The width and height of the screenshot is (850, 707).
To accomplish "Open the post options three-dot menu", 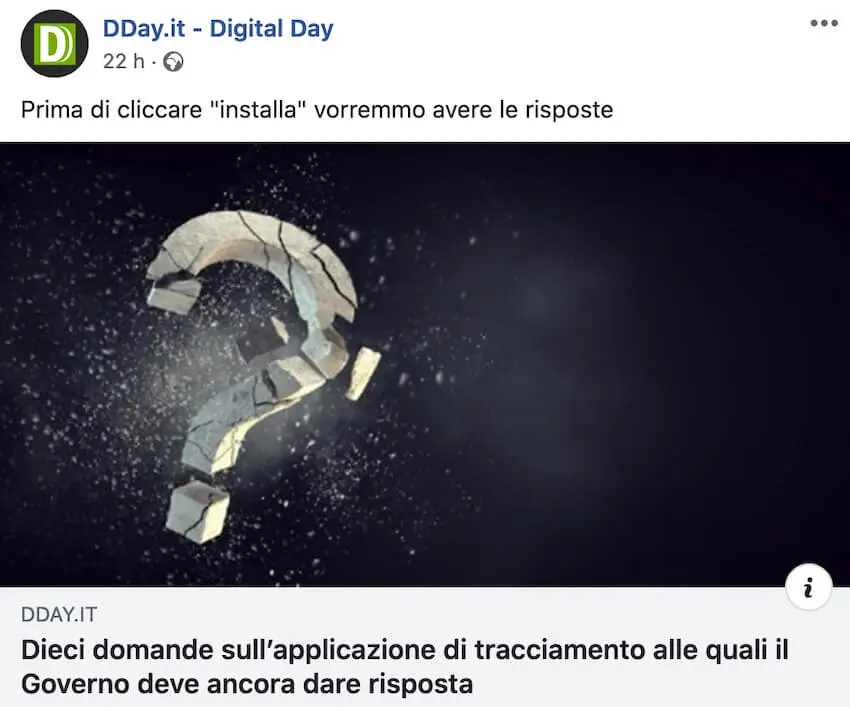I will (824, 23).
